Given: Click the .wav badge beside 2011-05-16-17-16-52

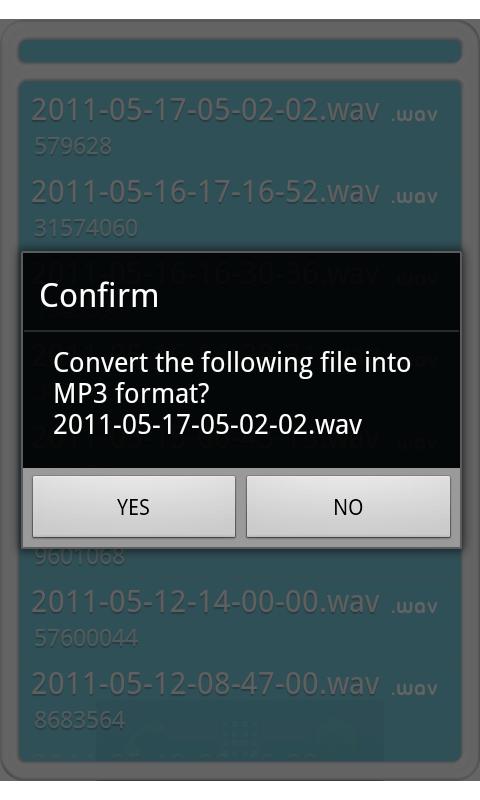Looking at the screenshot, I should click(414, 197).
